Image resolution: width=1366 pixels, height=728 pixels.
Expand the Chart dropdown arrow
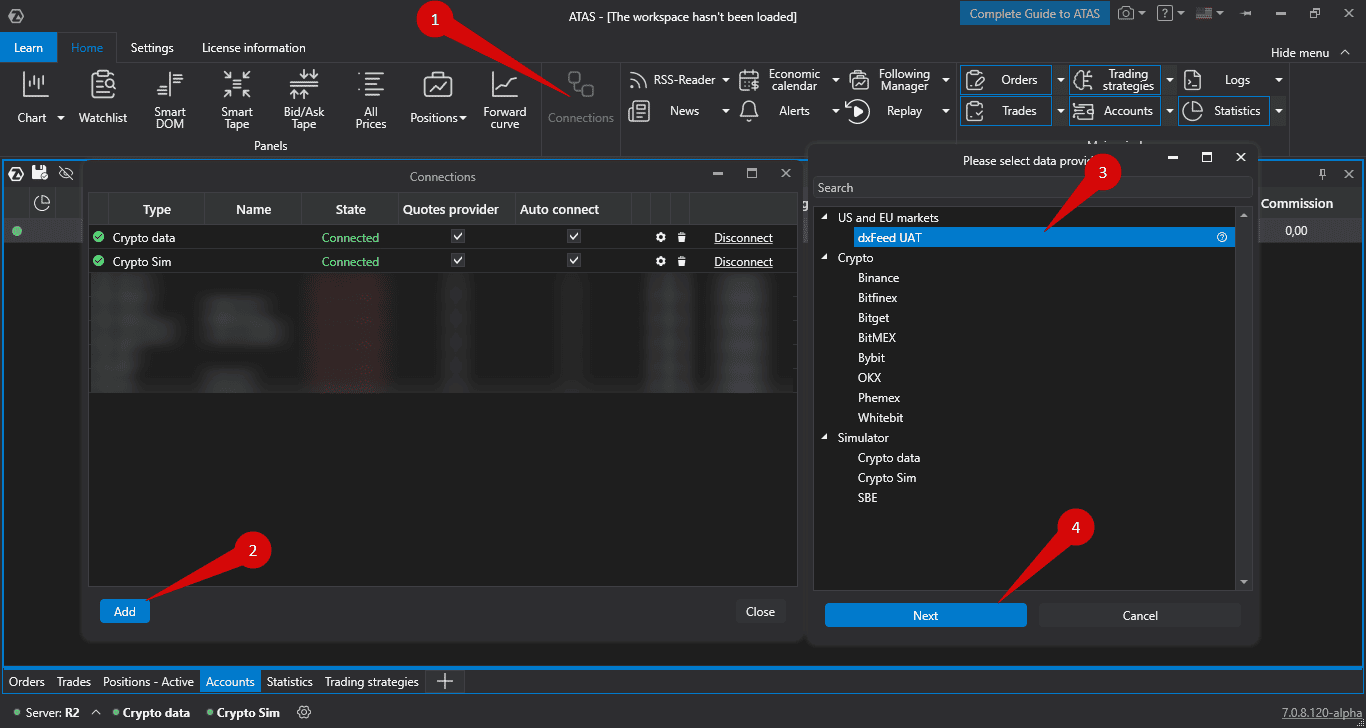[60, 118]
